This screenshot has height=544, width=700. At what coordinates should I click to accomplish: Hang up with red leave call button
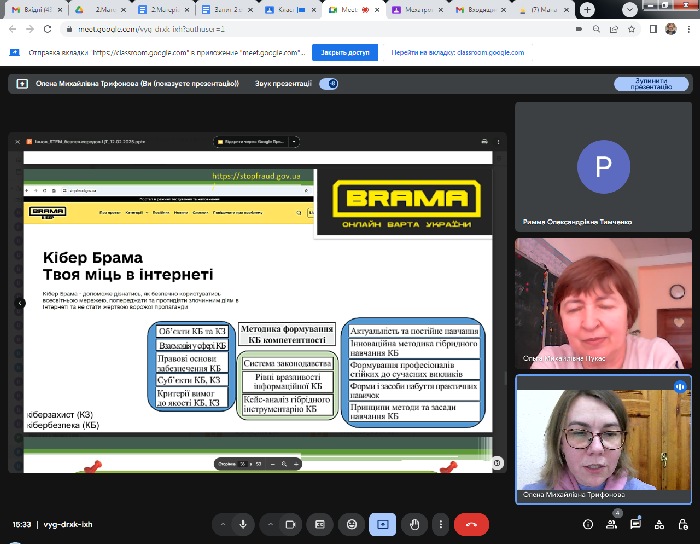471,523
